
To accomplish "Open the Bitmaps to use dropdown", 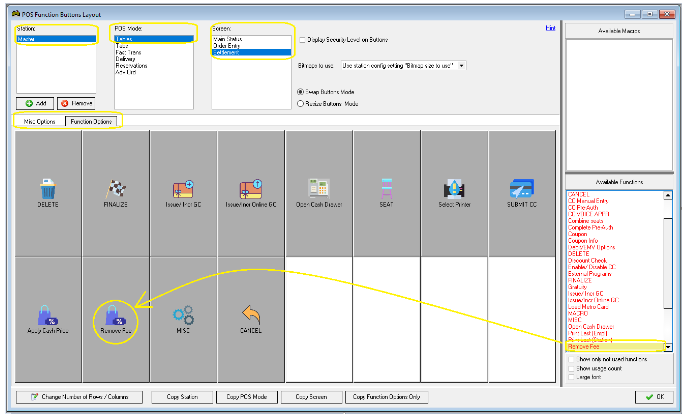I will pos(461,66).
